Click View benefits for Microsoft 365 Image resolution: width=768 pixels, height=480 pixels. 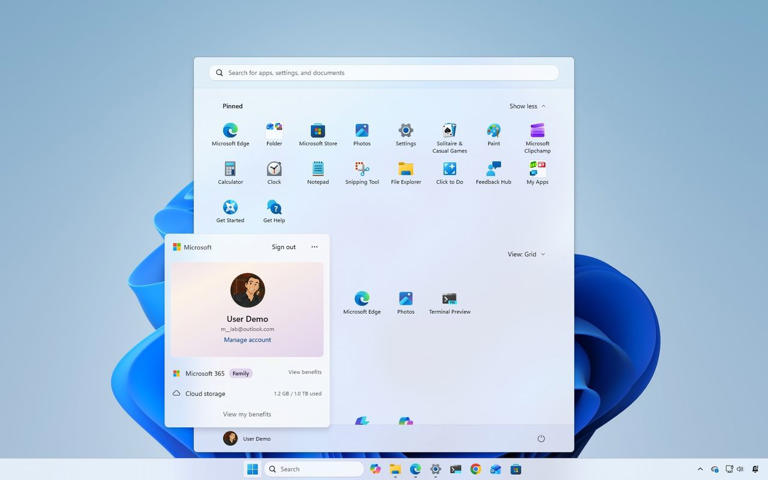coord(305,372)
